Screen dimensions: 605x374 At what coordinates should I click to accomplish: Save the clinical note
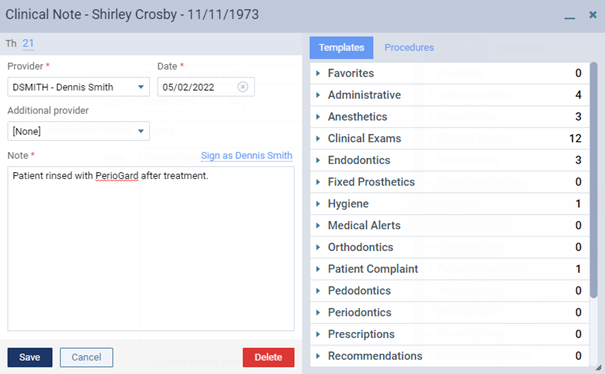30,357
